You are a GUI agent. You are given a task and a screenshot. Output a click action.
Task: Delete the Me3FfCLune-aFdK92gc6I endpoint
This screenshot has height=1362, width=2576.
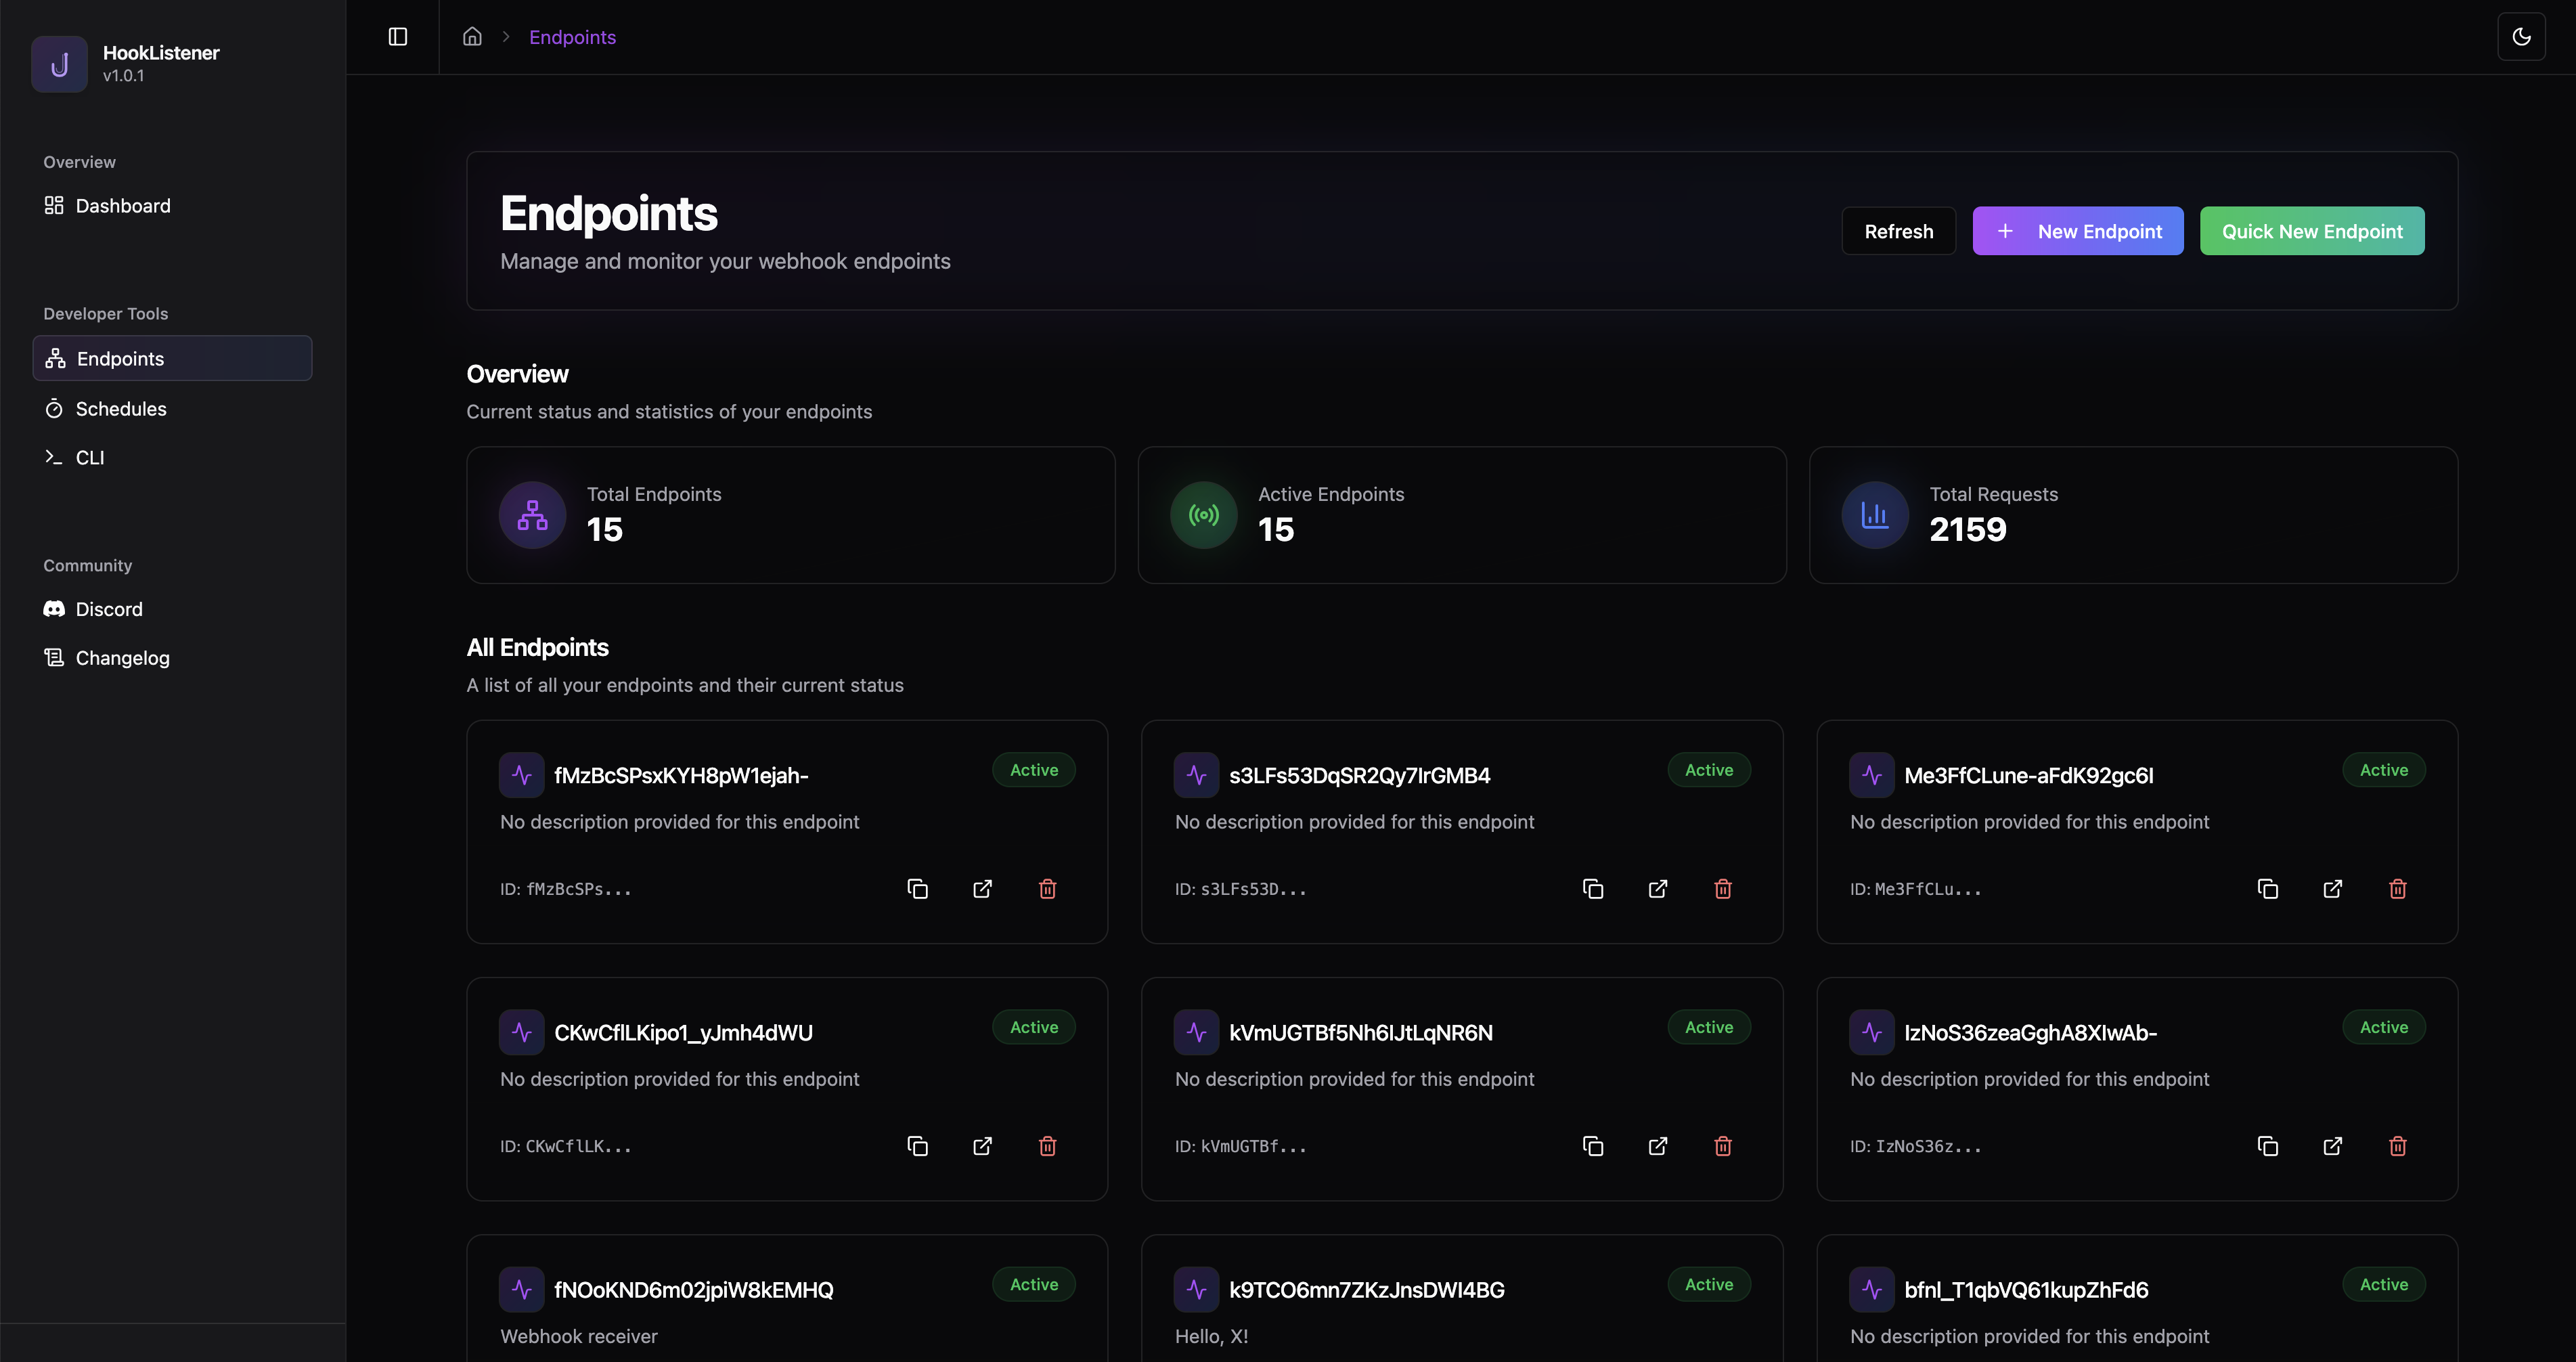(2397, 889)
